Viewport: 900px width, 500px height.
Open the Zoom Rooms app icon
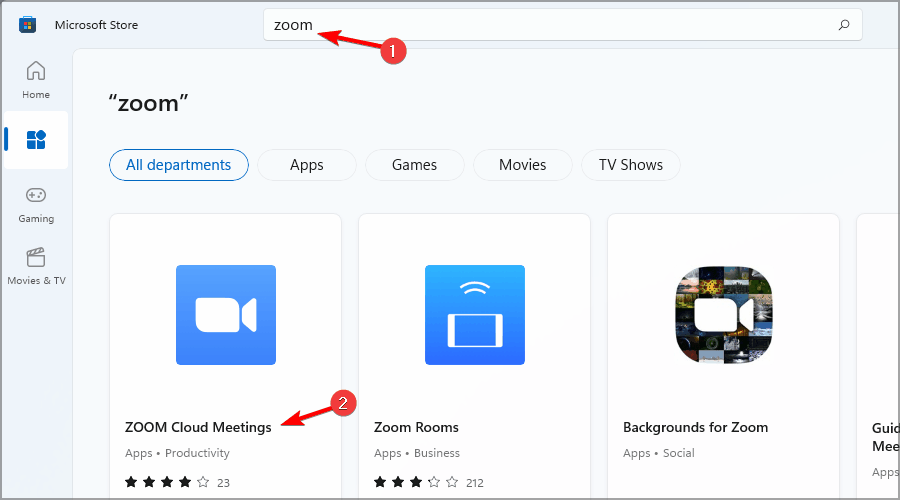(x=475, y=315)
